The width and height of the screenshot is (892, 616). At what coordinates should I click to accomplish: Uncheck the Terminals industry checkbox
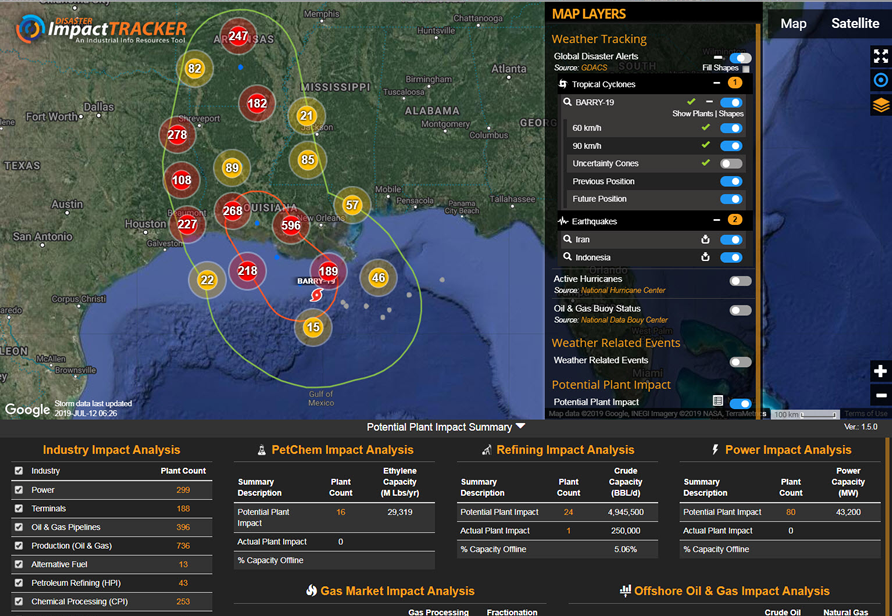(19, 508)
